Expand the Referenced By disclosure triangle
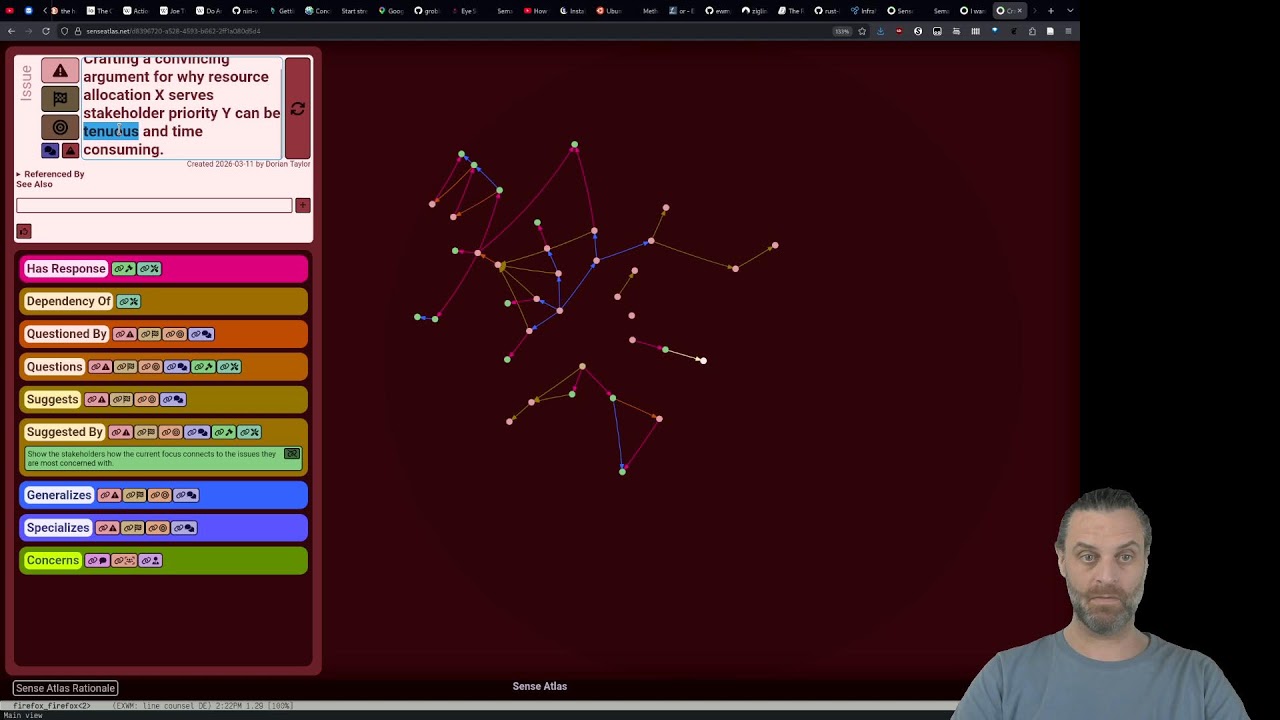The height and width of the screenshot is (720, 1280). click(18, 174)
